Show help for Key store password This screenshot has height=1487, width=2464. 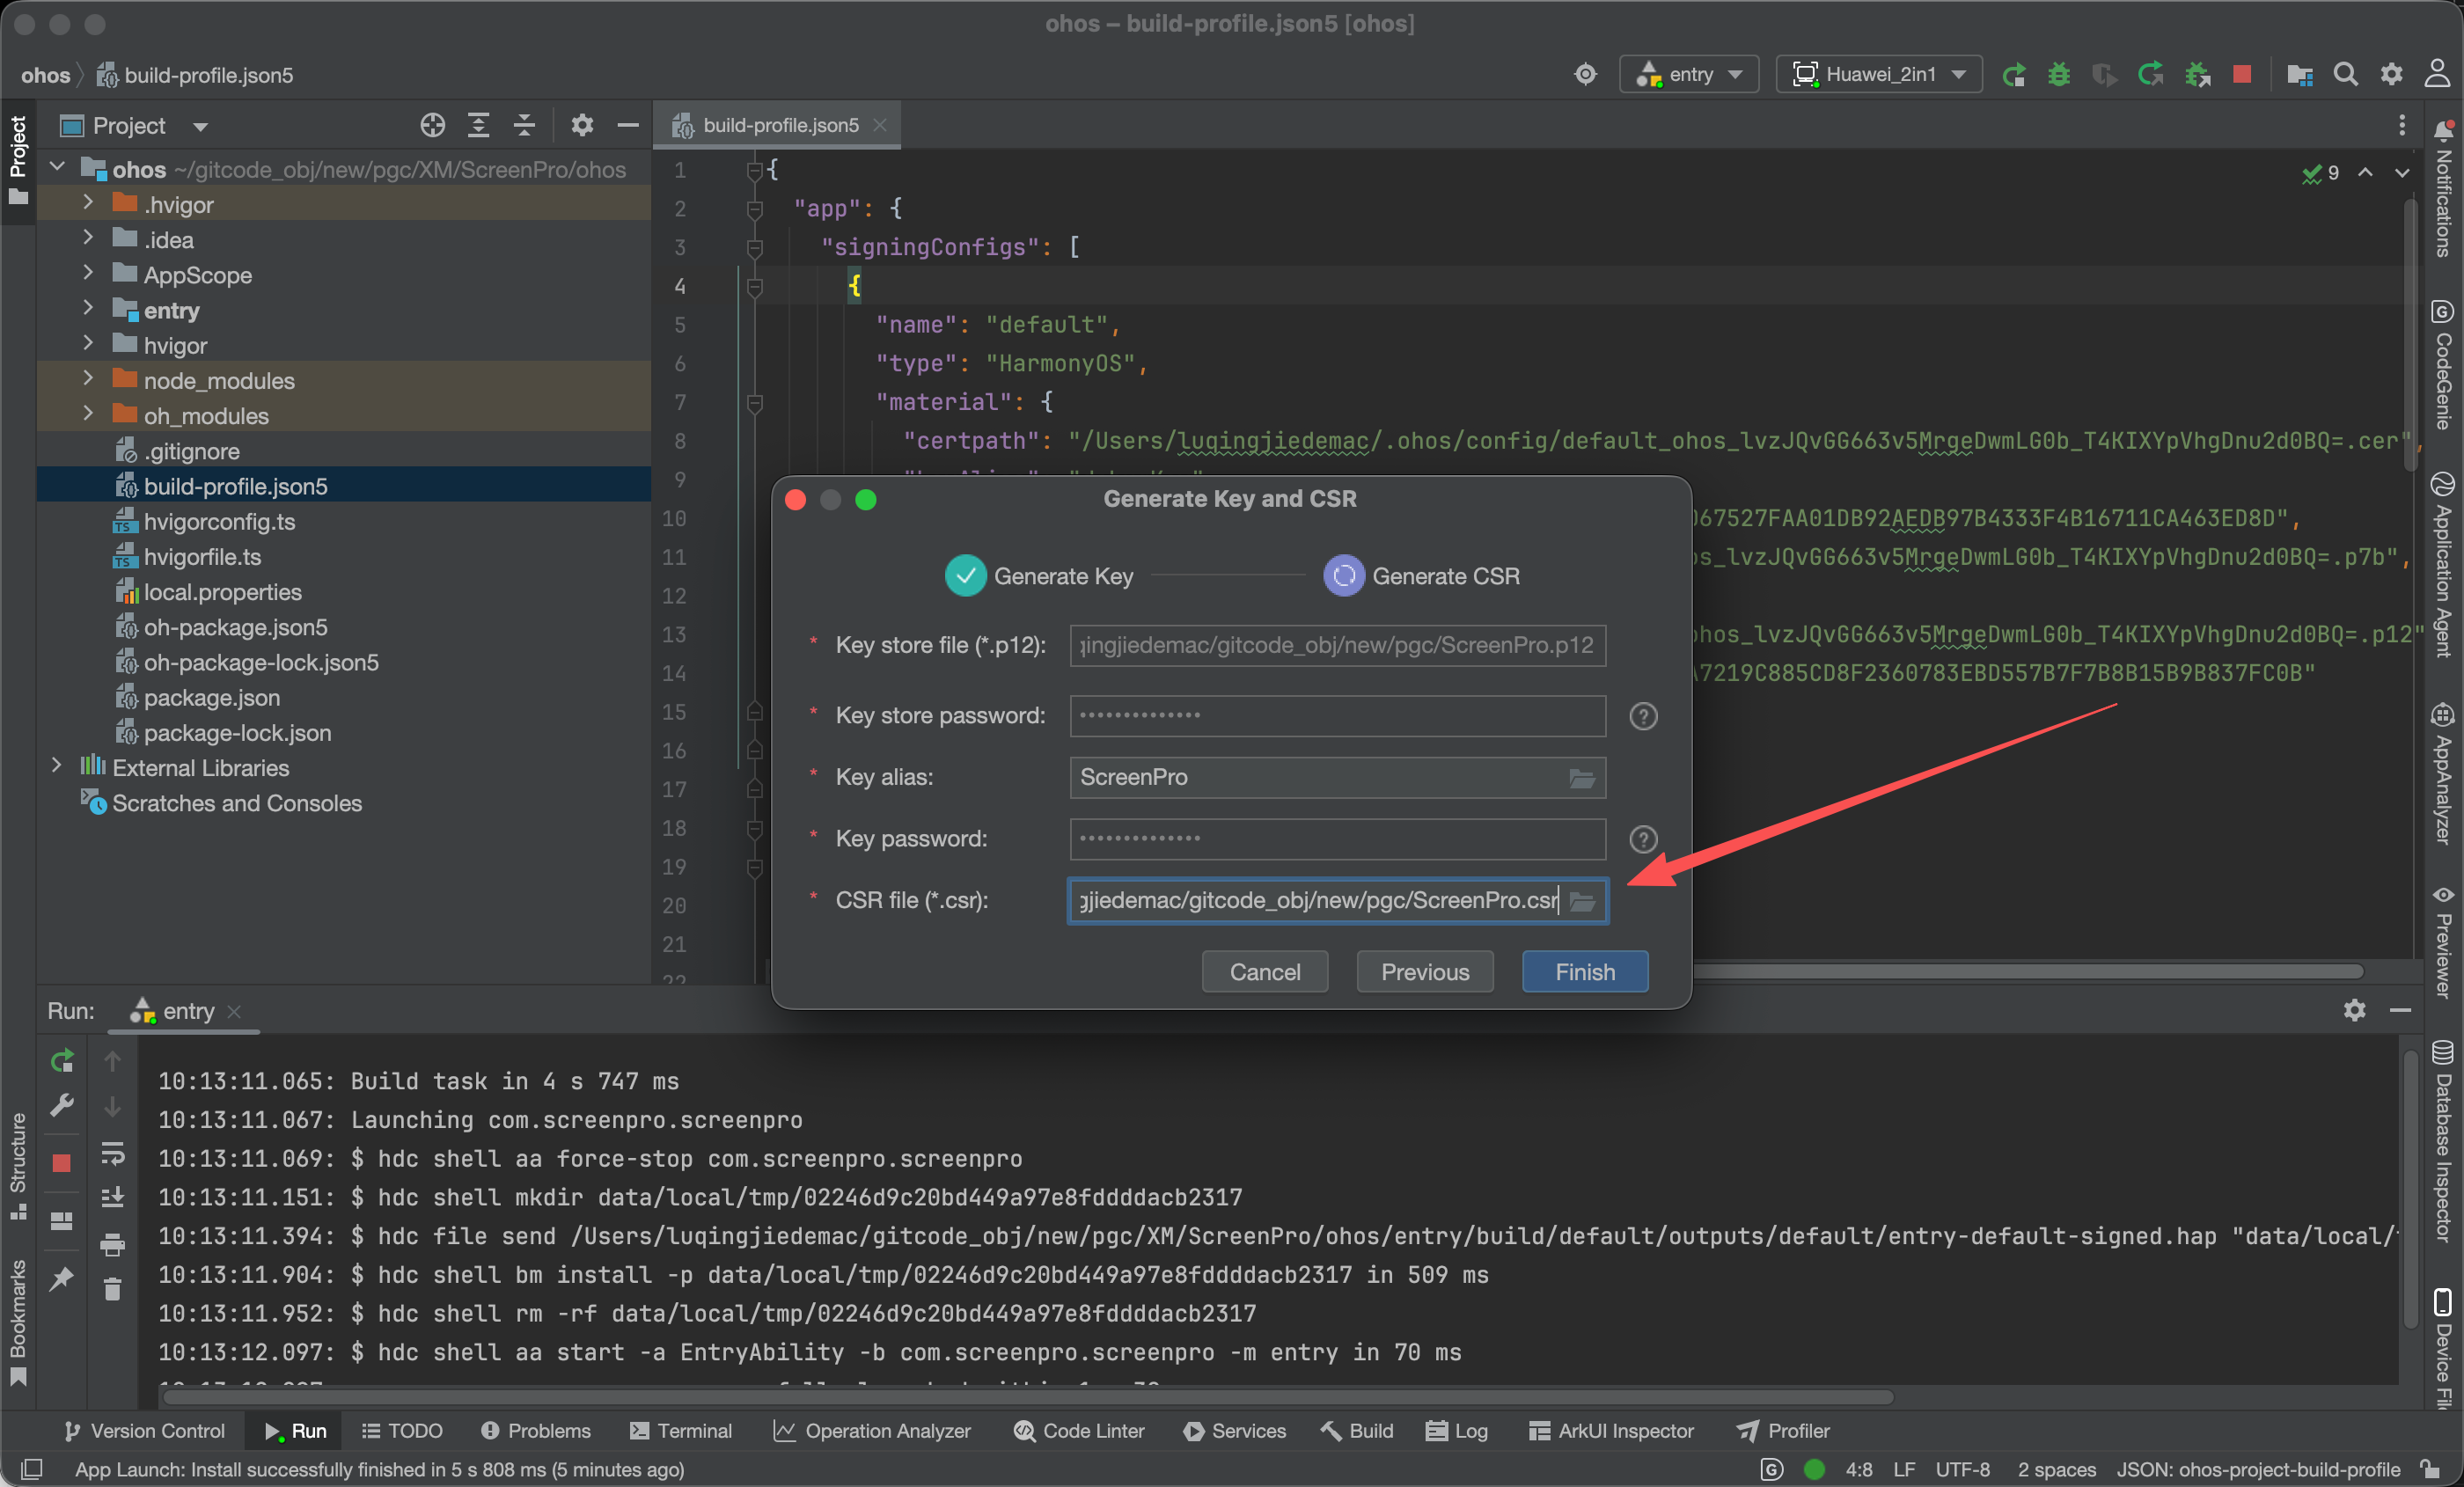[1643, 717]
